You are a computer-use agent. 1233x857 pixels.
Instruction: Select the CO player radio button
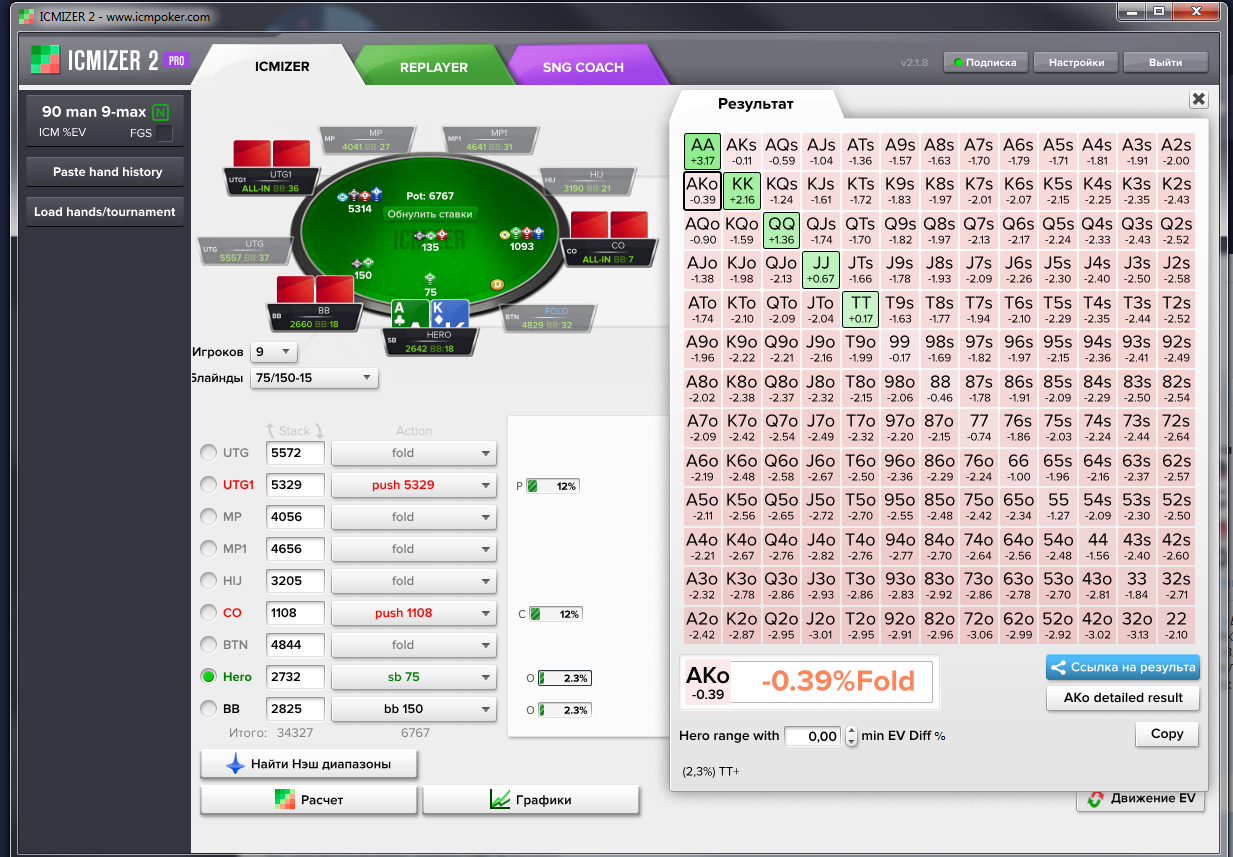pyautogui.click(x=209, y=613)
